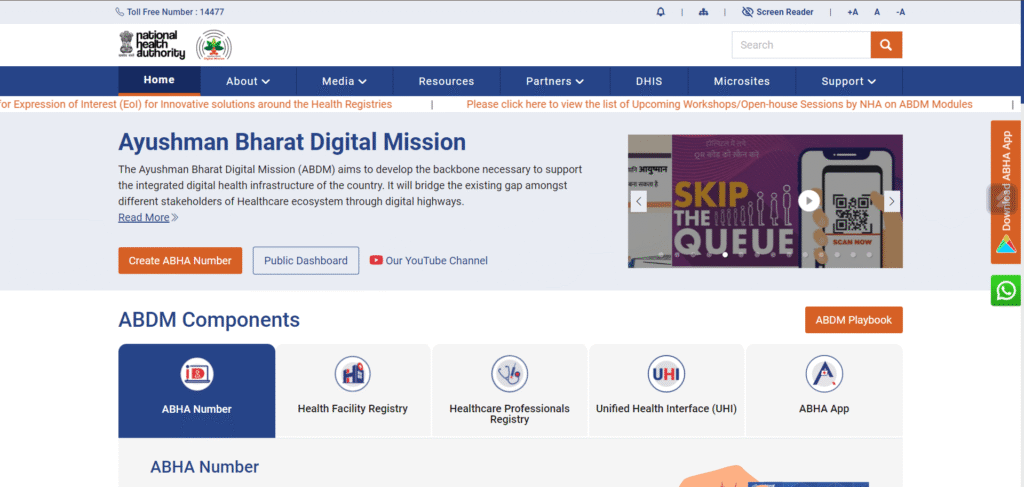1024x487 pixels.
Task: Click the Ayushman Bharat Digital Mission heading
Action: [x=292, y=142]
